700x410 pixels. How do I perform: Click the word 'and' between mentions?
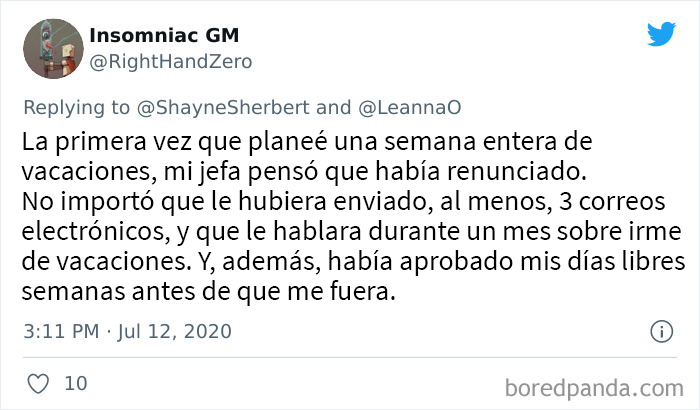pos(333,108)
